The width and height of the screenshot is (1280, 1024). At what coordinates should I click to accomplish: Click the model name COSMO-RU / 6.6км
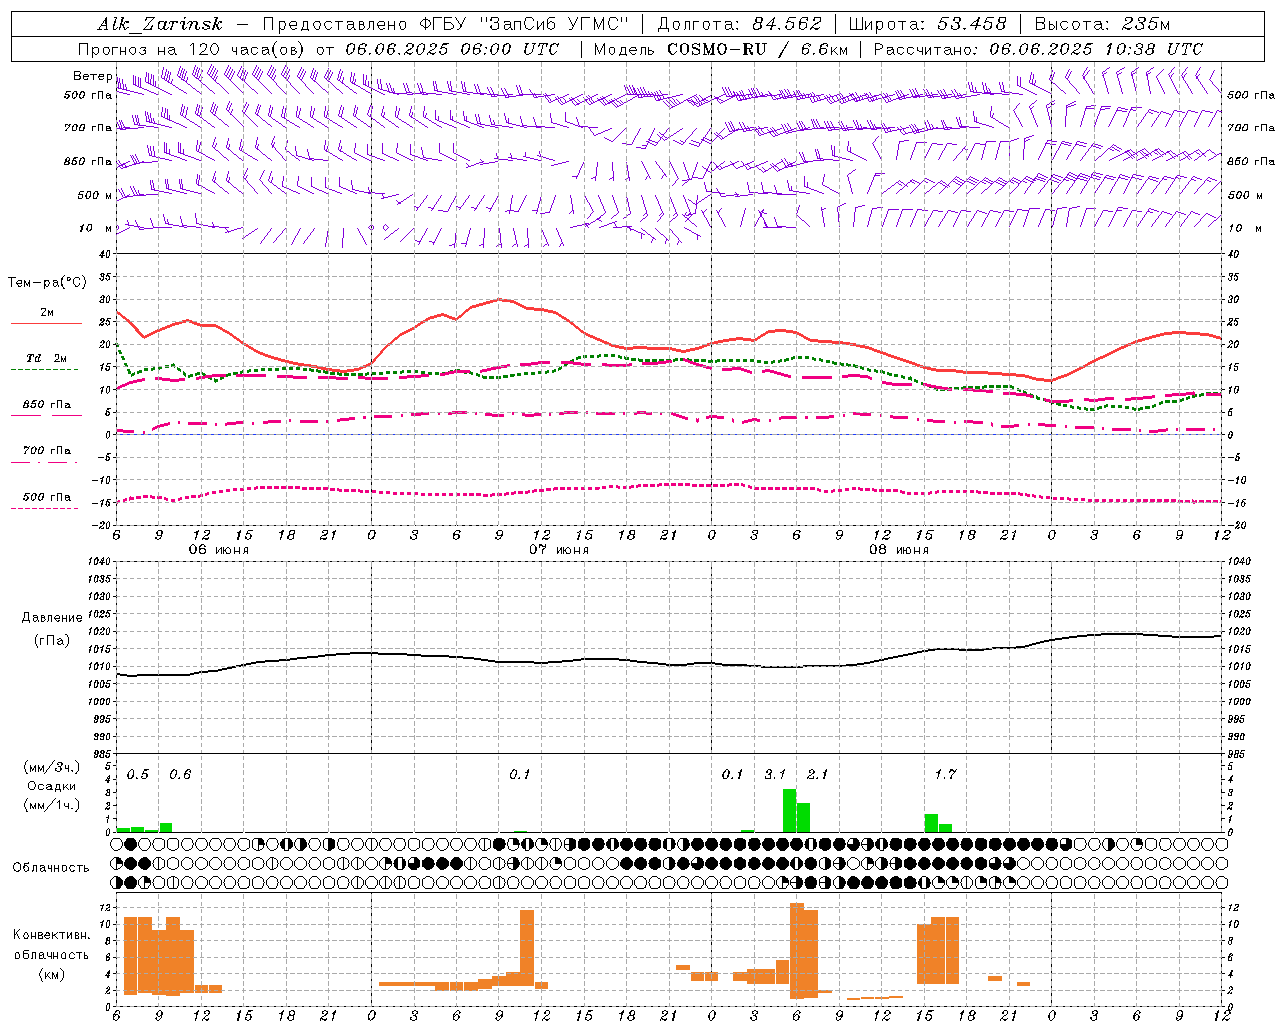(x=758, y=49)
